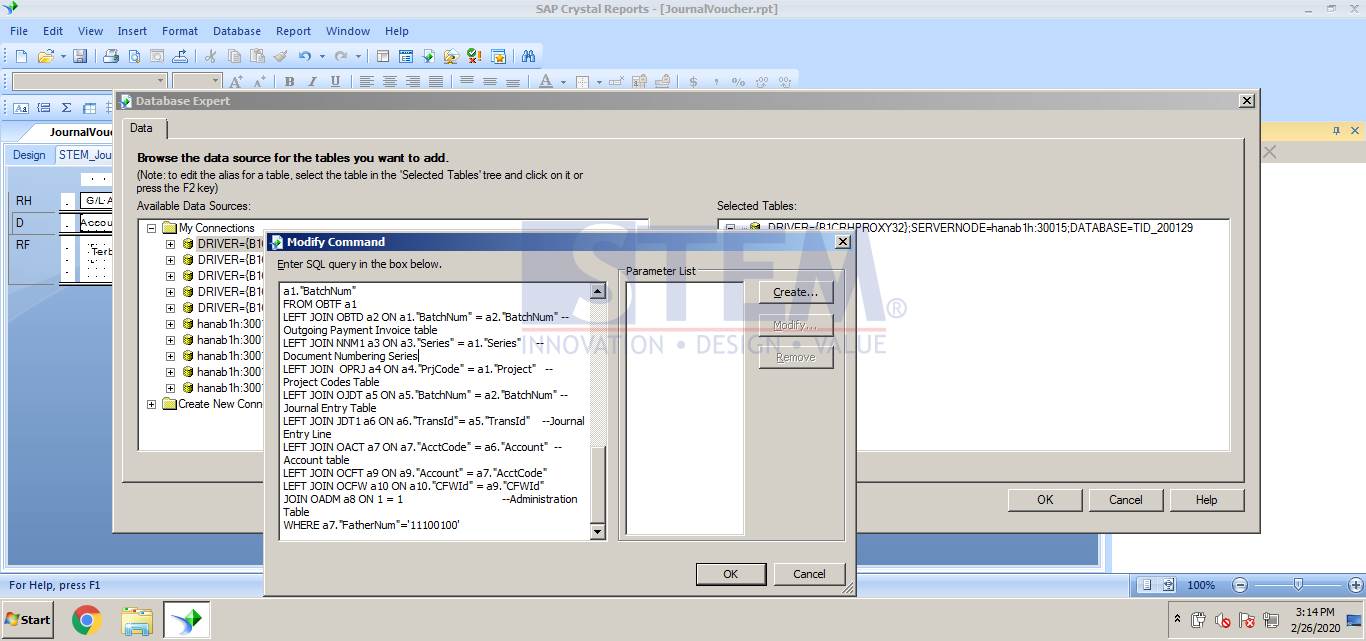Viewport: 1366px width, 641px height.
Task: Click the Align Center icon
Action: 389,81
